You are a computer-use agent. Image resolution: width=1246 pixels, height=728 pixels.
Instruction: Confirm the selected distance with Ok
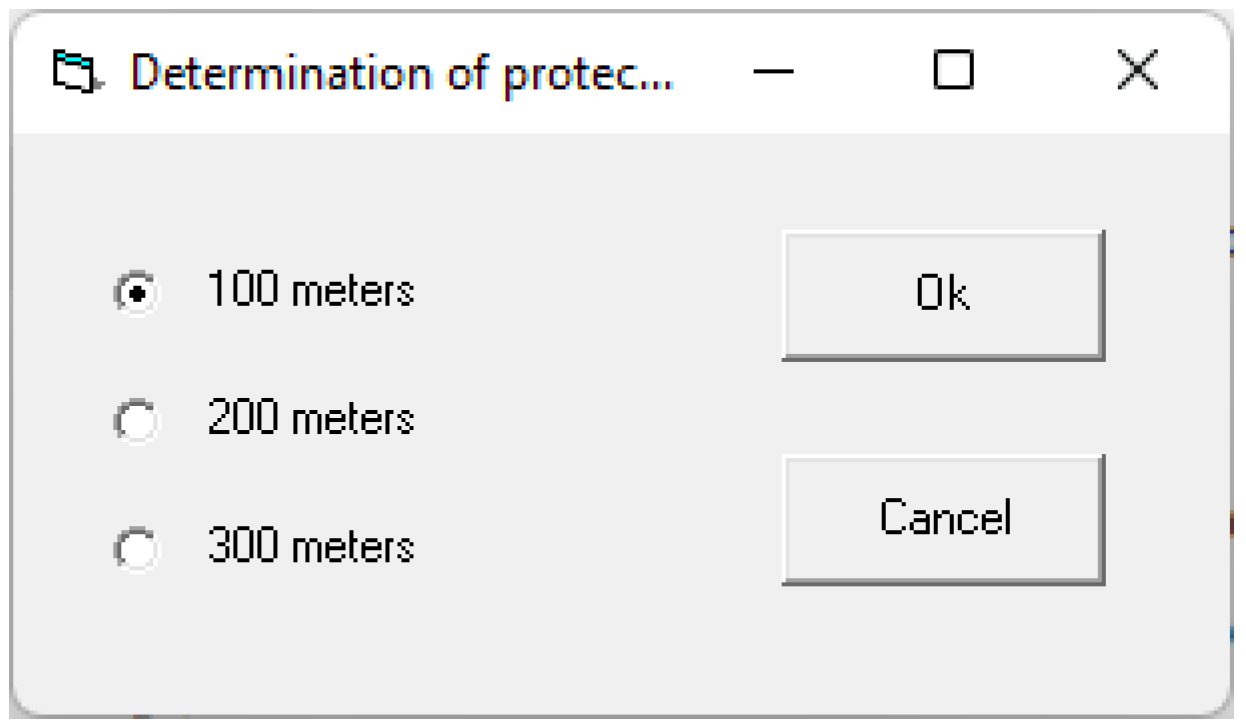(x=942, y=295)
